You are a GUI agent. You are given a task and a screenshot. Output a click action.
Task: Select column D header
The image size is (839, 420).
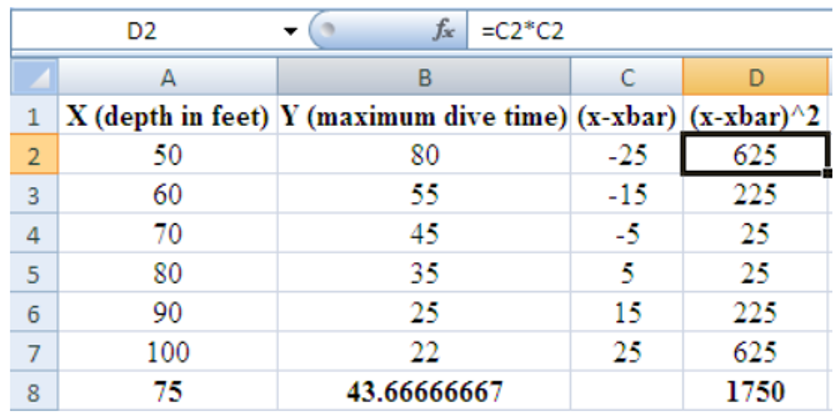click(x=755, y=77)
